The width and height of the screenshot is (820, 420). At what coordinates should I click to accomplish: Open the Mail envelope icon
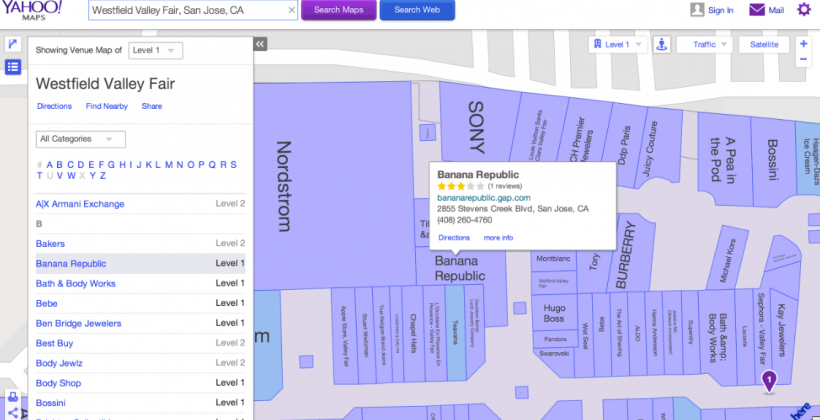757,10
